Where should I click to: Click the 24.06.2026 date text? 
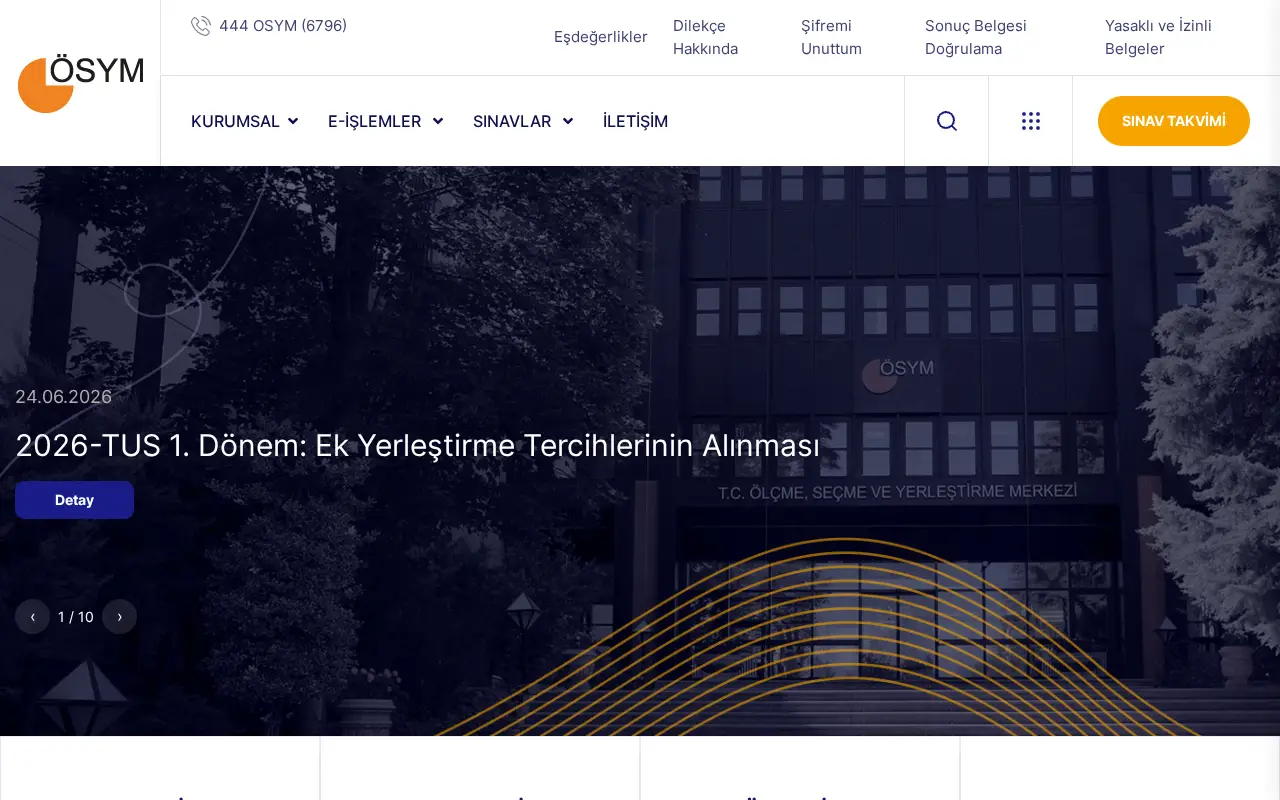coord(63,397)
